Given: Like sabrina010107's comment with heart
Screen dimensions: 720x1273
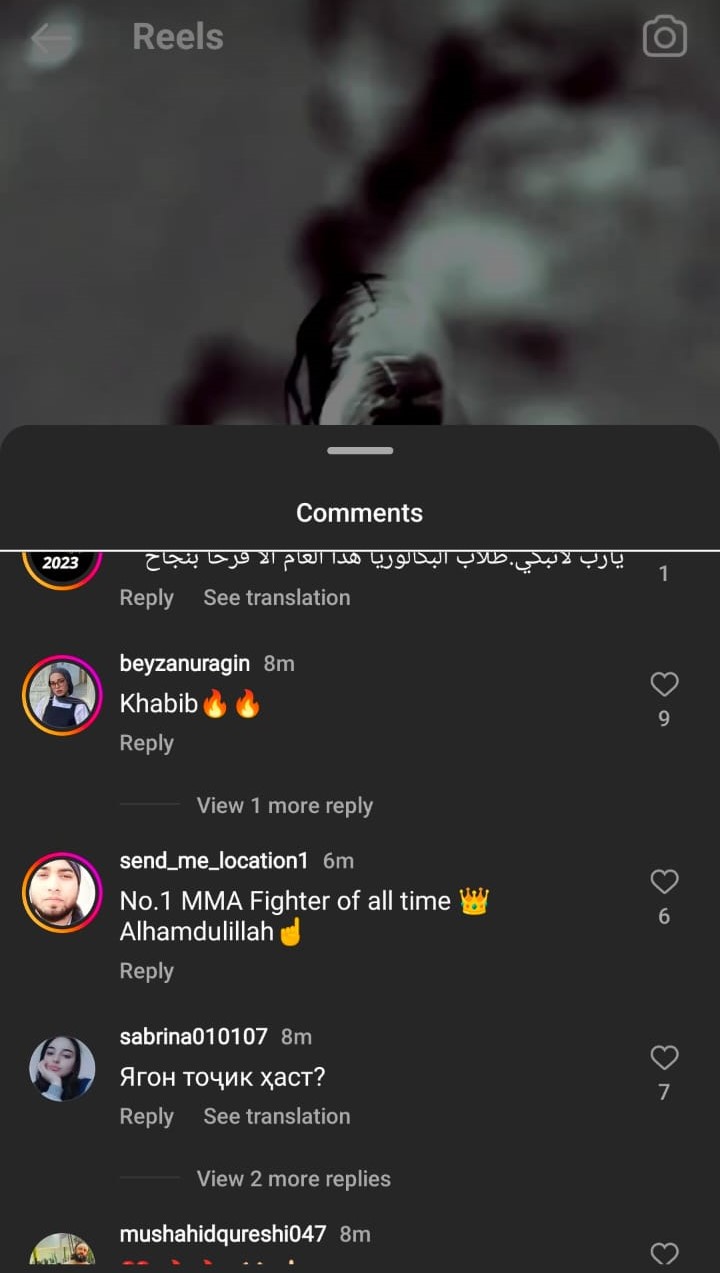Looking at the screenshot, I should pyautogui.click(x=664, y=1058).
